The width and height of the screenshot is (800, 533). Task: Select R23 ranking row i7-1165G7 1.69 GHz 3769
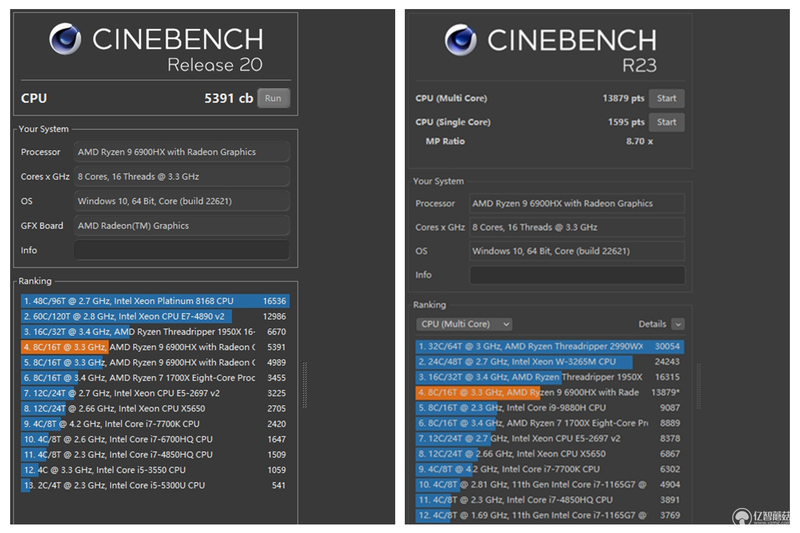pos(549,515)
